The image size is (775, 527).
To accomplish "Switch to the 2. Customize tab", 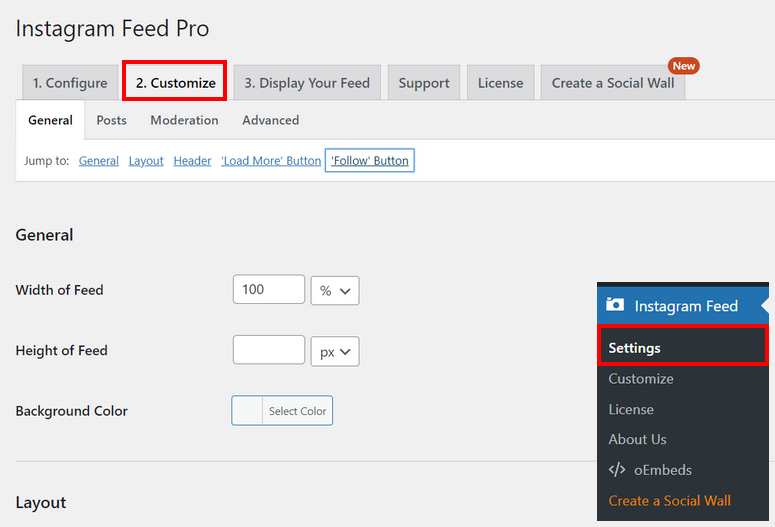I will click(175, 83).
